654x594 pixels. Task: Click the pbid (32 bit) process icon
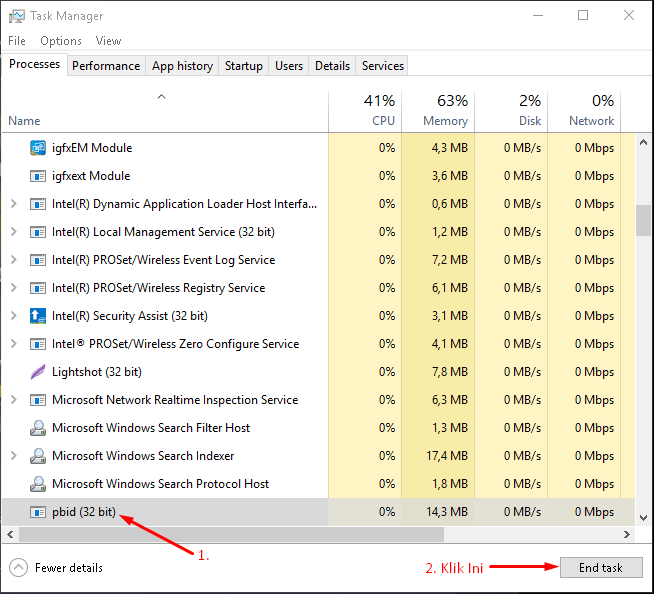tap(38, 511)
